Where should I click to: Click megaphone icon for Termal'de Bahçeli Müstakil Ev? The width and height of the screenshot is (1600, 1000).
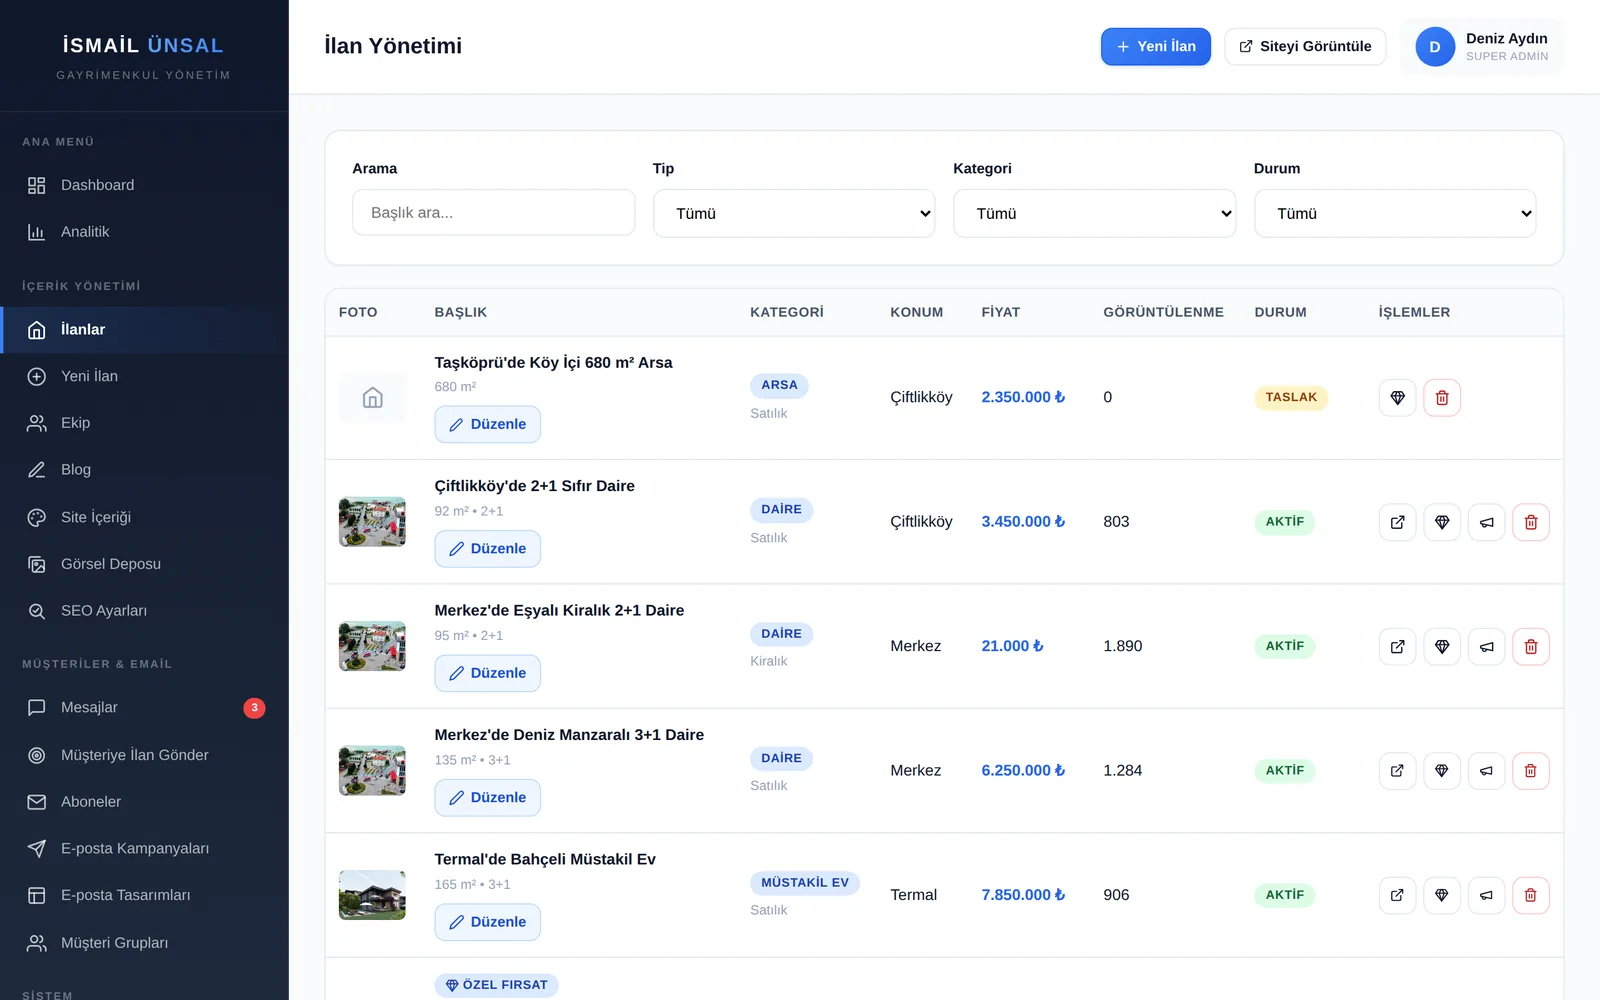pyautogui.click(x=1486, y=895)
